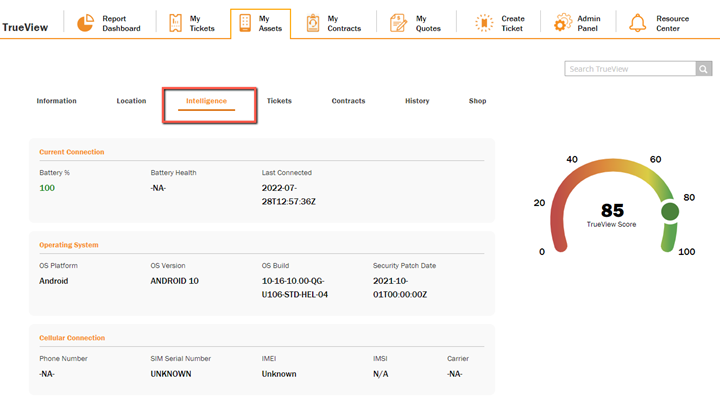The width and height of the screenshot is (720, 399).
Task: Click the OS Build value text
Action: [295, 288]
